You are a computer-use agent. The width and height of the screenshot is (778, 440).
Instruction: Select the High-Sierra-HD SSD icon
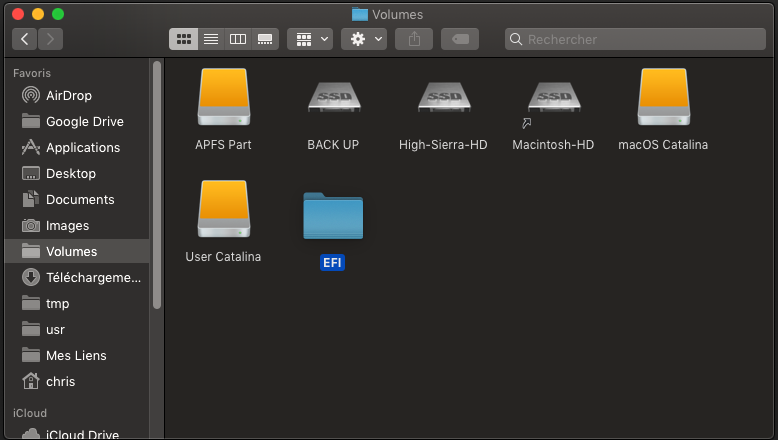pos(444,97)
